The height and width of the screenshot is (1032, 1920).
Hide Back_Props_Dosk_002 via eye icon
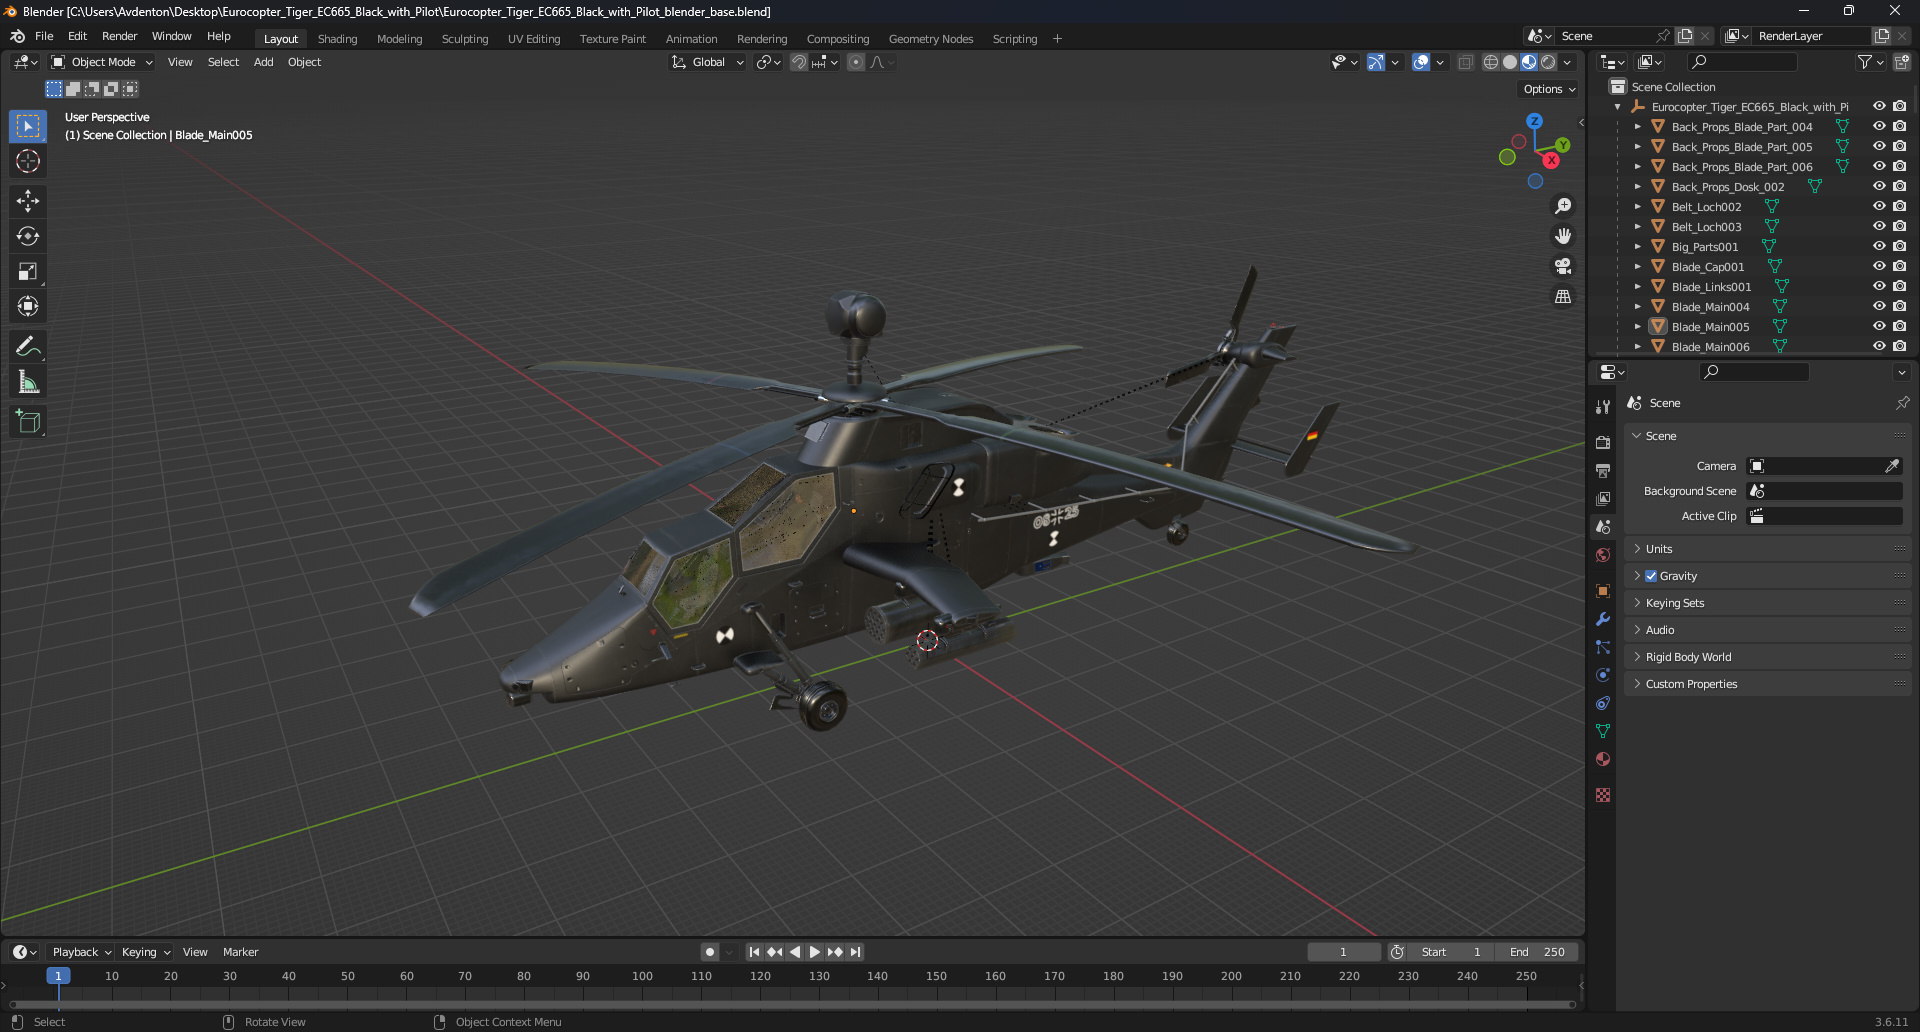click(1879, 186)
